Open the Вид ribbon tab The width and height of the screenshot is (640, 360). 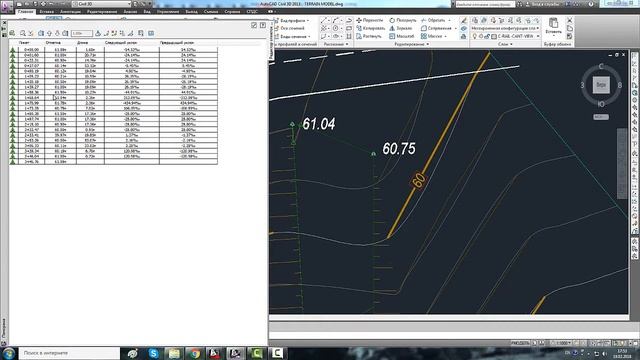(147, 11)
